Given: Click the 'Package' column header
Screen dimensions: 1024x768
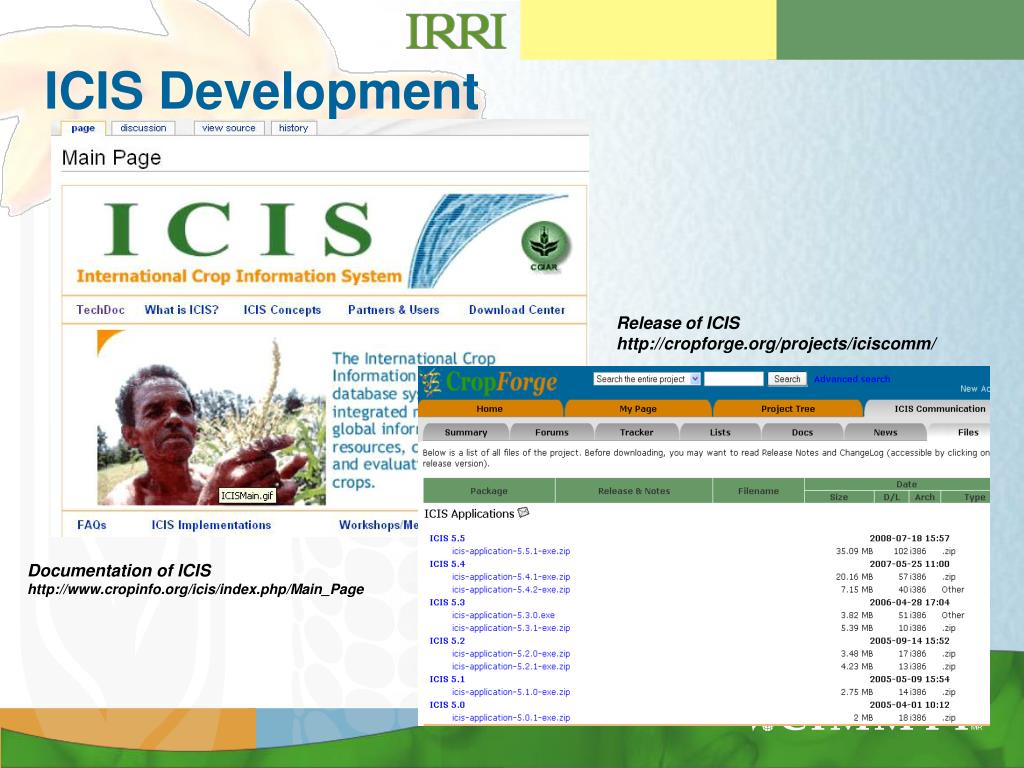Looking at the screenshot, I should pos(489,491).
